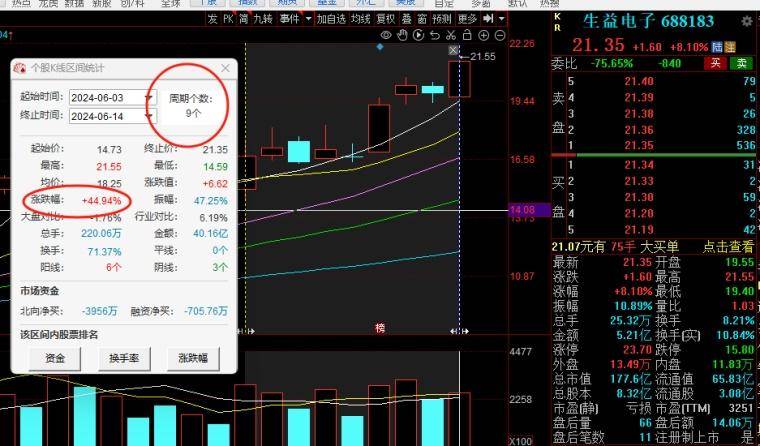Open the 更多 more menu
760x446 pixels.
coord(467,19)
